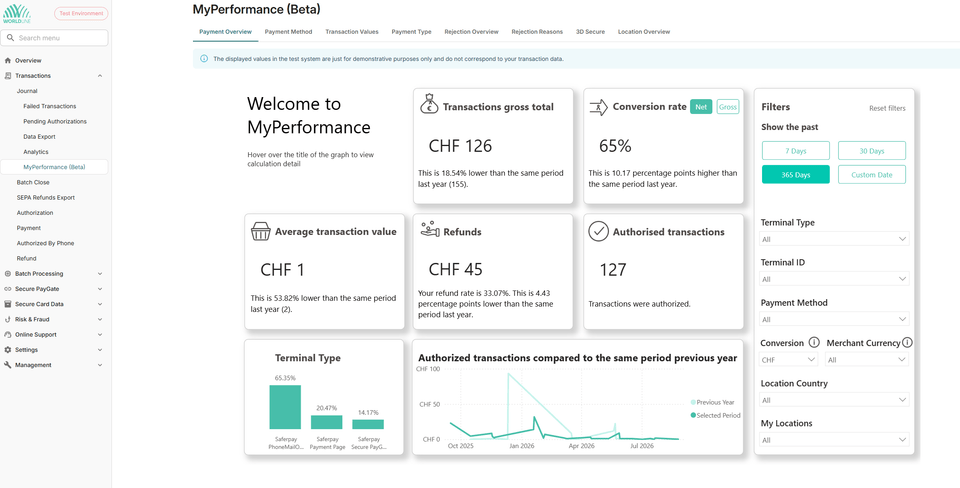Expand the Batch Processing chevron
Screen dimensions: 960x488
pyautogui.click(x=100, y=274)
